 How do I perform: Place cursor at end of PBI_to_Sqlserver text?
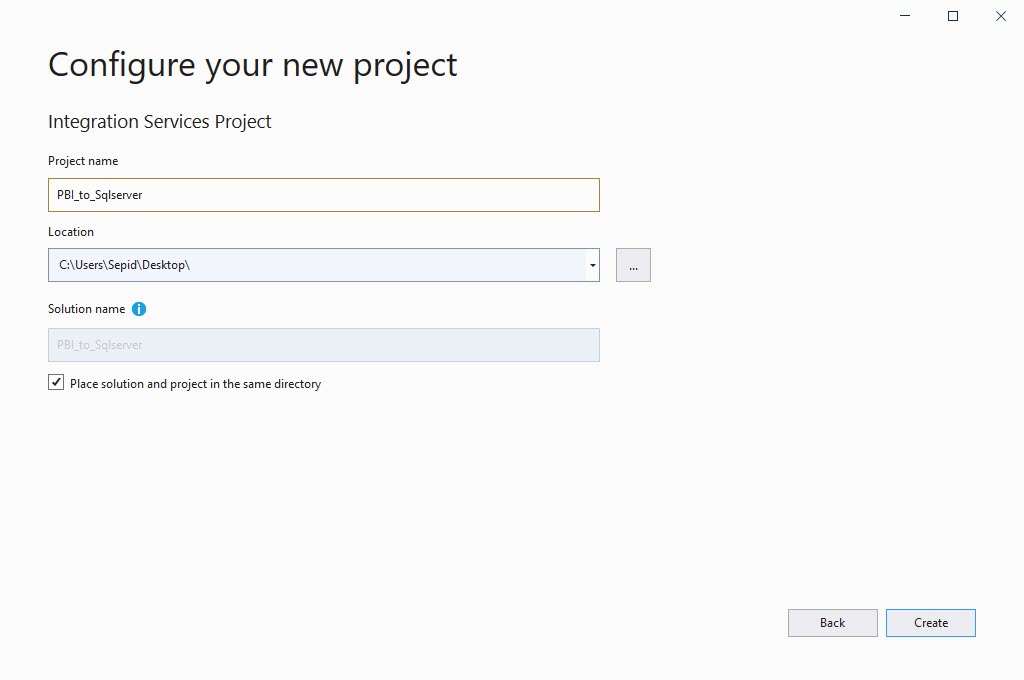(144, 195)
